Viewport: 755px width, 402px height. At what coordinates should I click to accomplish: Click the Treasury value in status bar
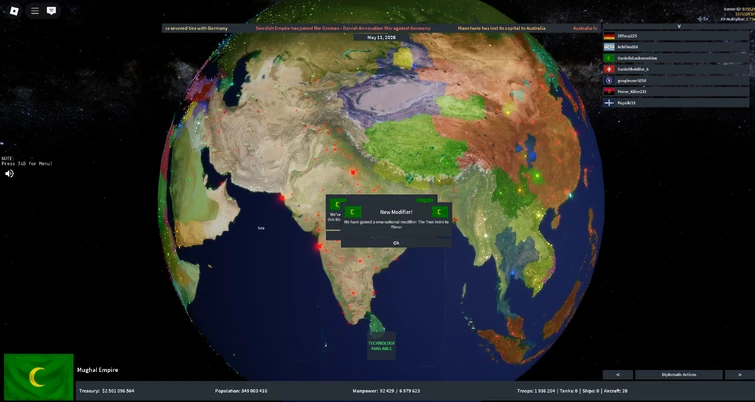[118, 391]
